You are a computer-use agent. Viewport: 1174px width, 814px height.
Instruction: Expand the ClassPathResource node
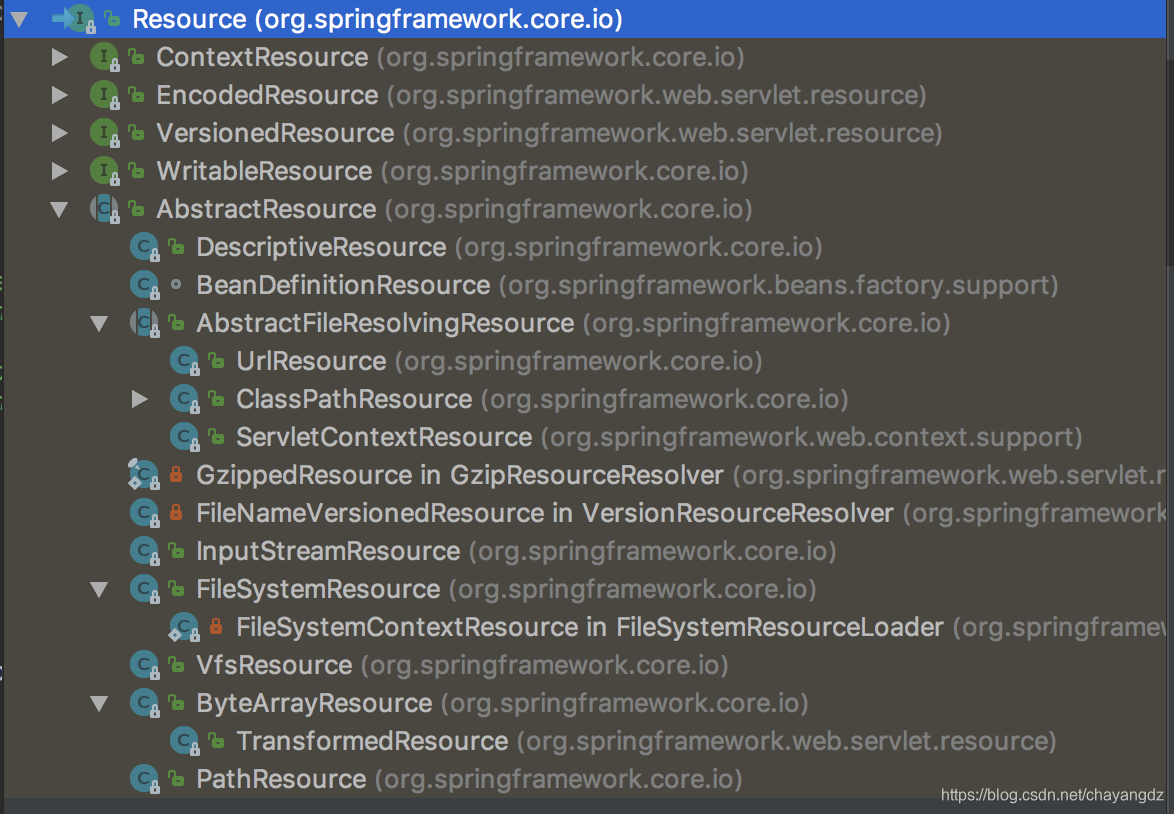[140, 400]
